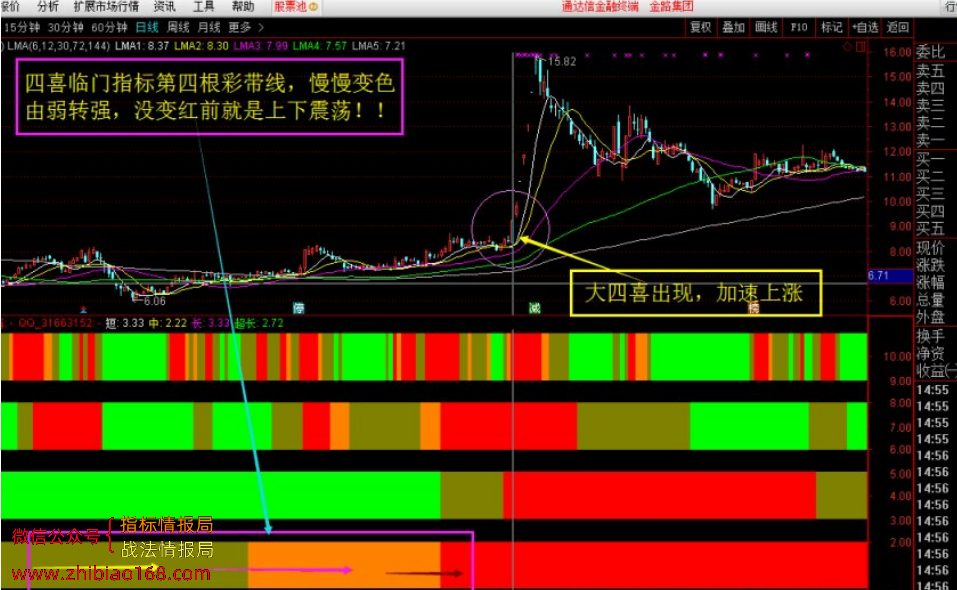Select the 周线 weekly period

tap(178, 27)
